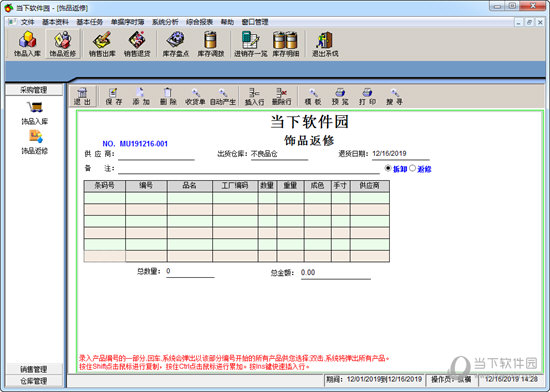The width and height of the screenshot is (550, 392).
Task: Click the 条码号 column header
Action: point(104,186)
